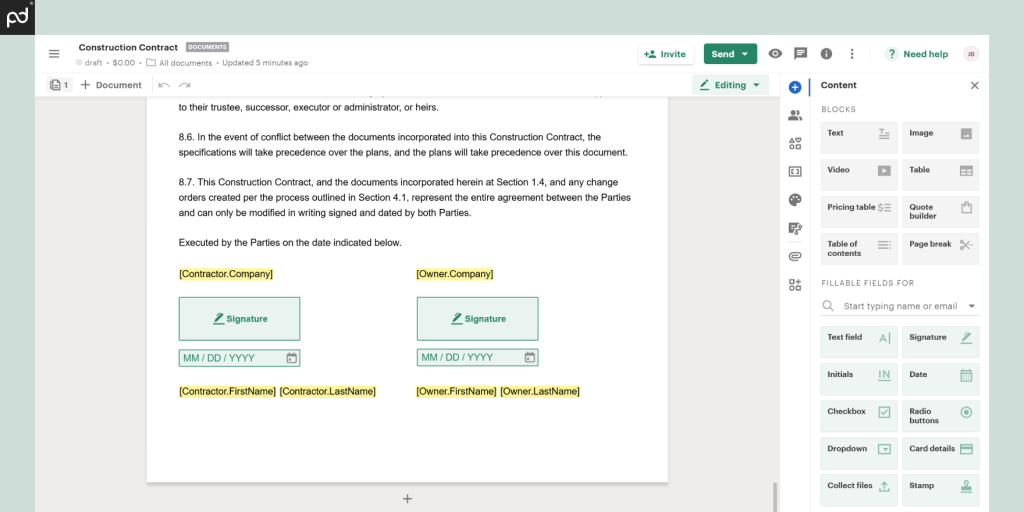Select the Page break block
The height and width of the screenshot is (512, 1024).
pyautogui.click(x=940, y=249)
